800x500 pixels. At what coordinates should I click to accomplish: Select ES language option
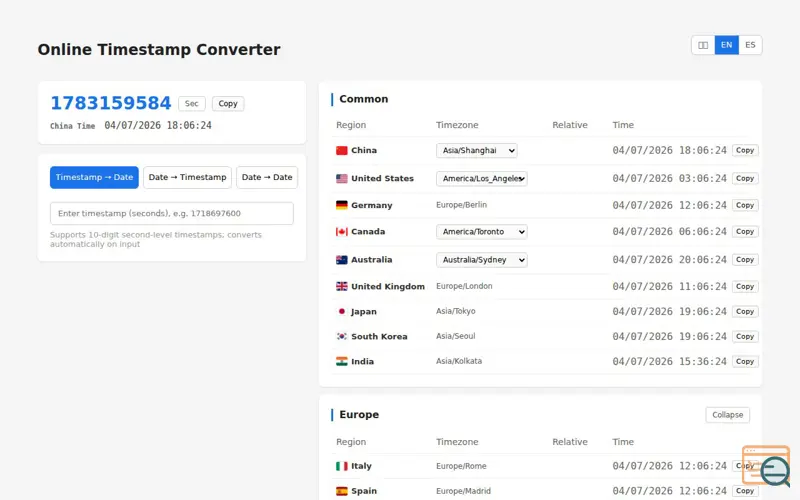click(750, 45)
